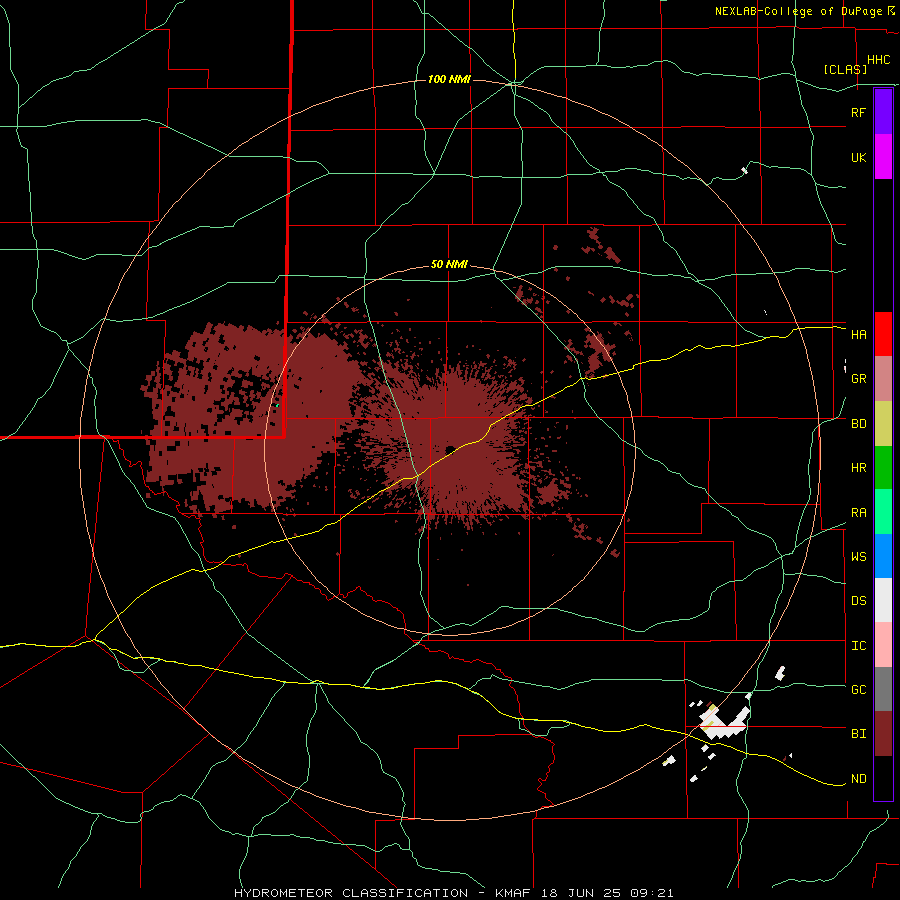900x900 pixels.
Task: Click the '18 JUN 25 09:21' timestamp
Action: point(609,893)
